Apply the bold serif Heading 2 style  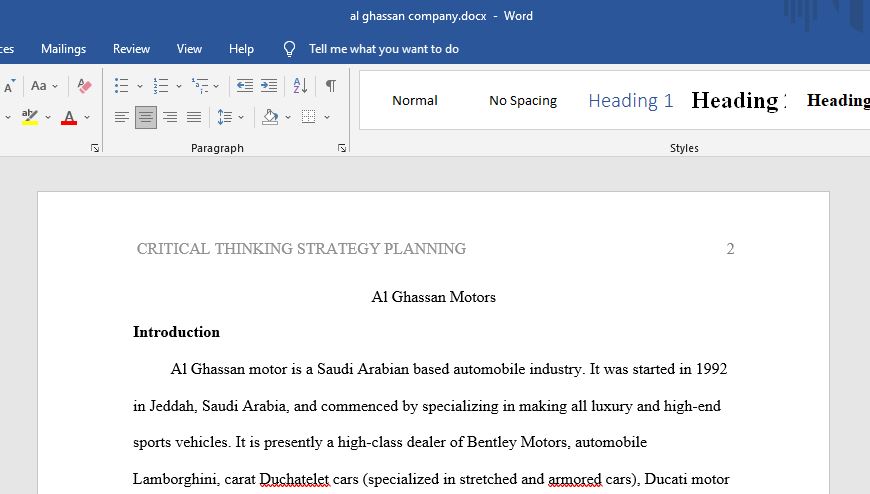pos(739,100)
